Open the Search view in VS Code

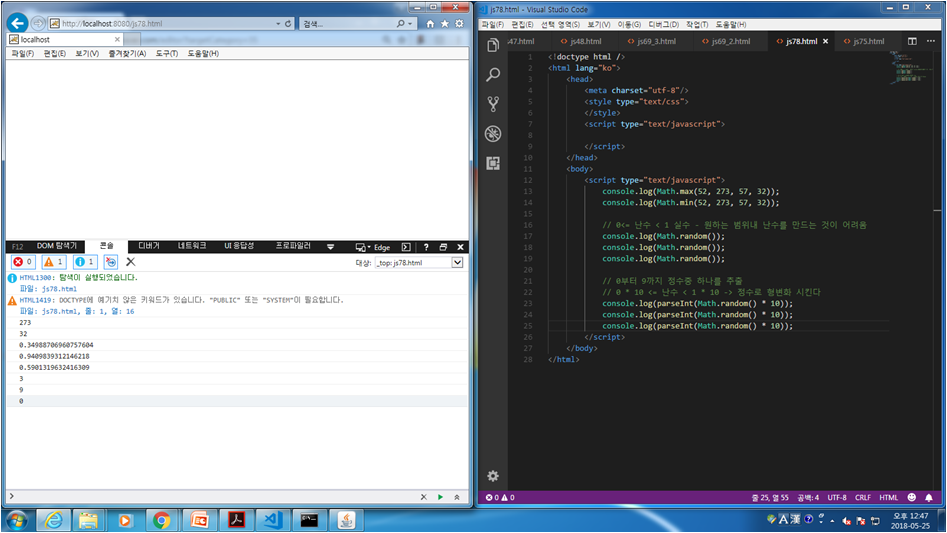(493, 75)
